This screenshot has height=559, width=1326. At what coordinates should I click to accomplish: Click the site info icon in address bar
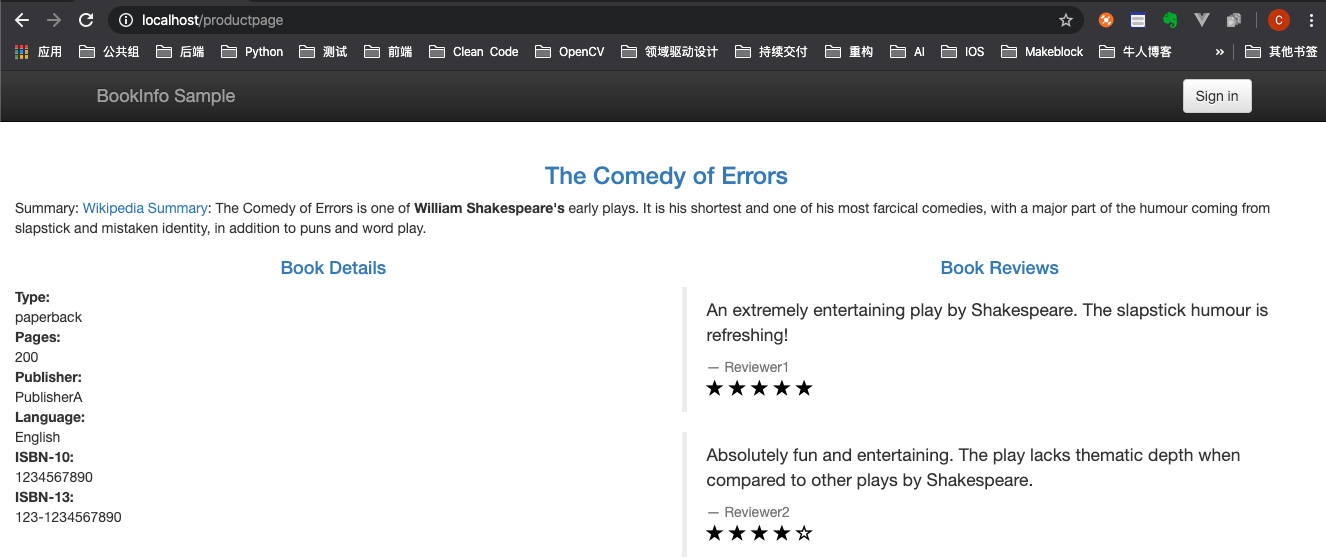click(125, 20)
